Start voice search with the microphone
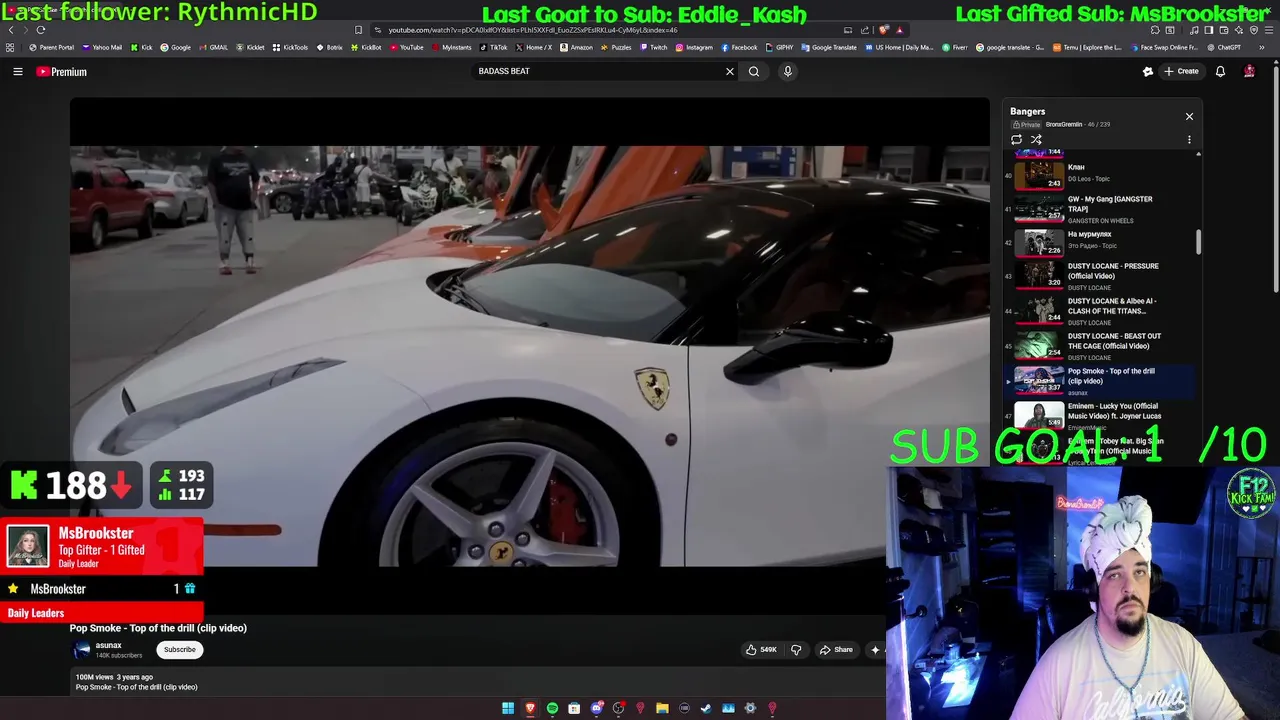Image resolution: width=1280 pixels, height=720 pixels. pyautogui.click(x=788, y=71)
